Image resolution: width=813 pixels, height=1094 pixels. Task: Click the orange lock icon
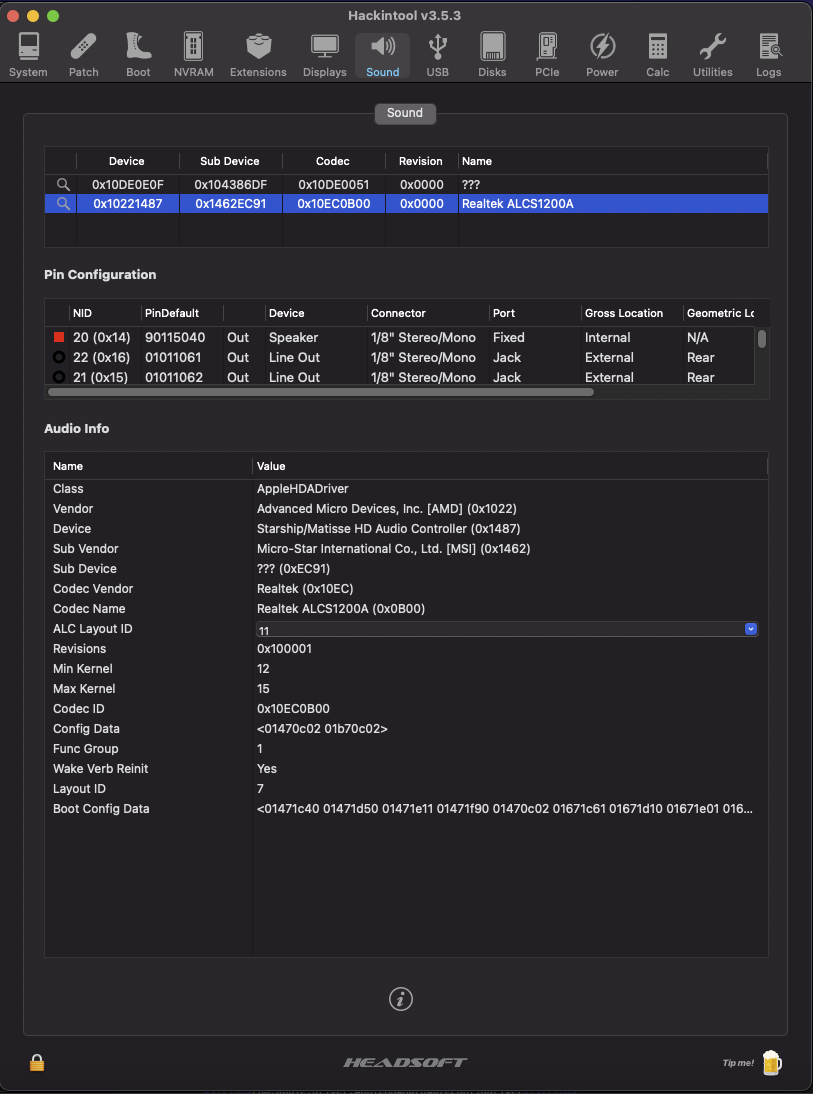point(37,1063)
